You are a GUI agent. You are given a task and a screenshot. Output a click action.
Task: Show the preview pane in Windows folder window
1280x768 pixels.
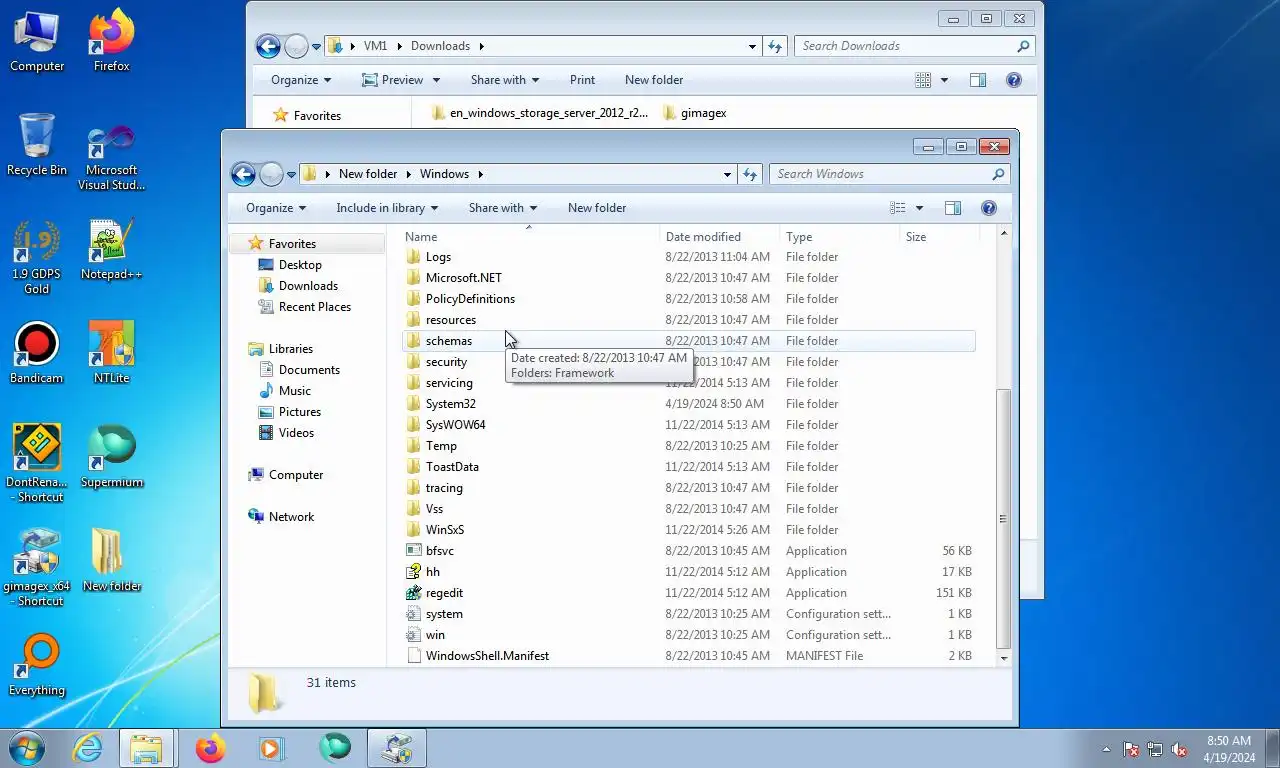(953, 208)
